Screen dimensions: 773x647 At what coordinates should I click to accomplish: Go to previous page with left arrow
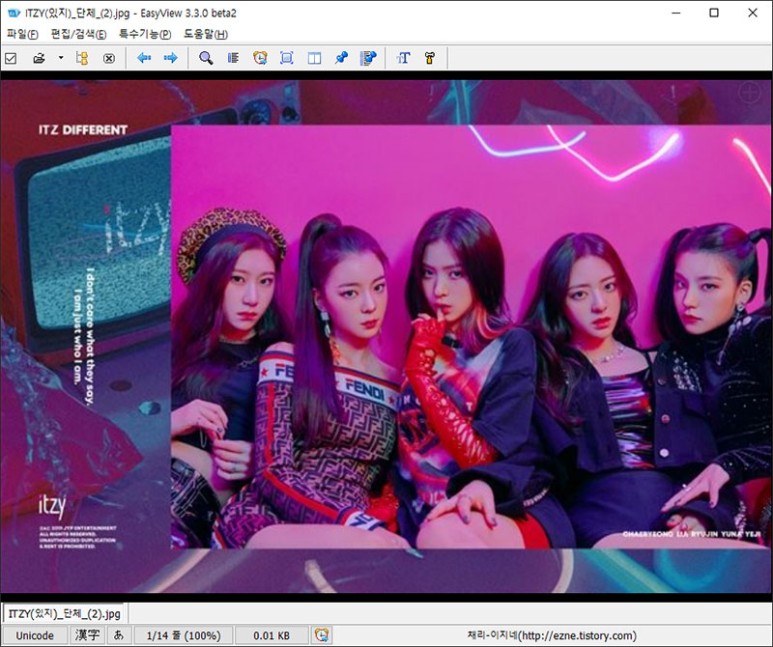tap(144, 58)
